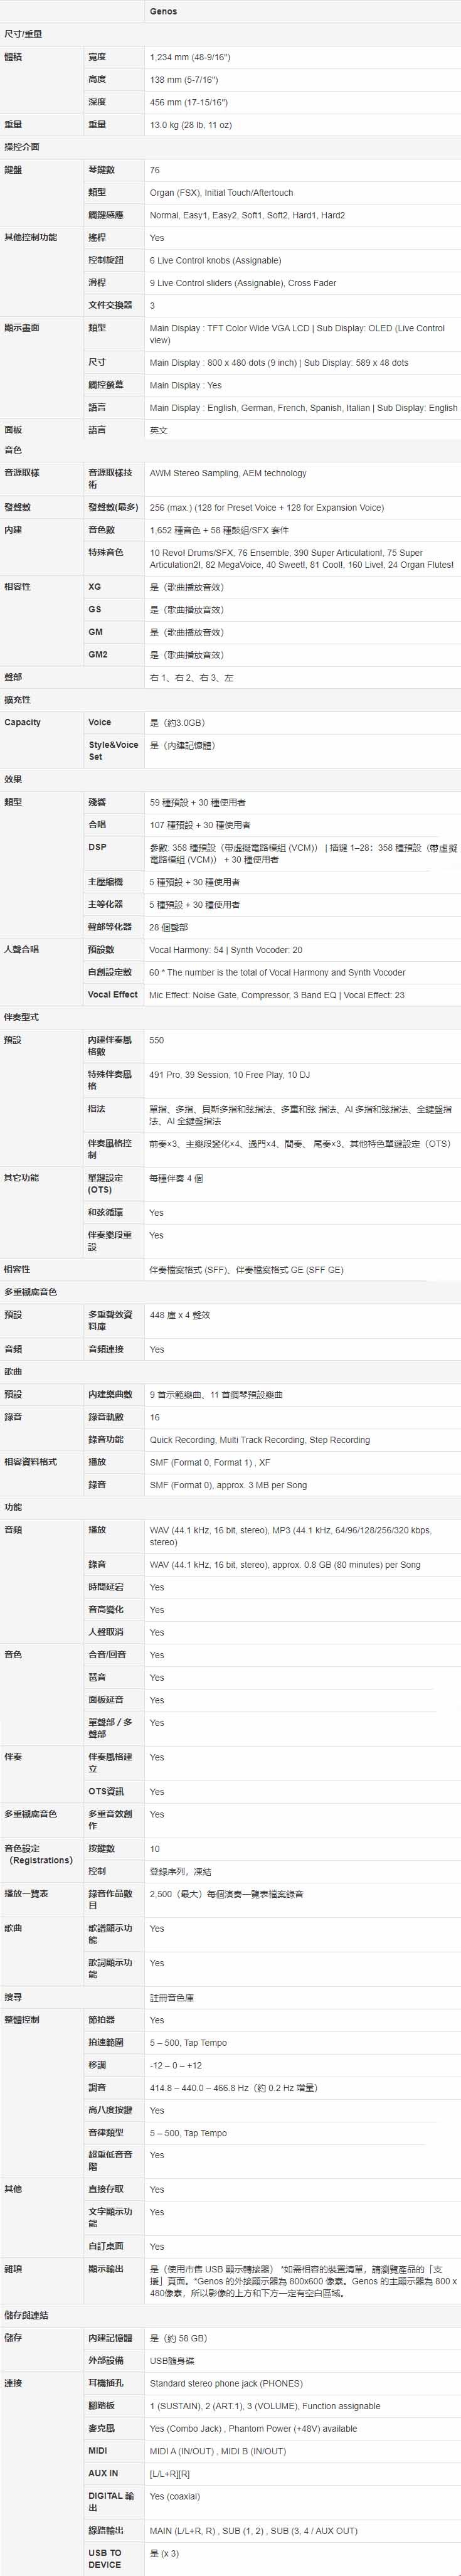Select the width value '1,234 mm (48-9/16")'
This screenshot has width=461, height=2576.
(x=190, y=57)
